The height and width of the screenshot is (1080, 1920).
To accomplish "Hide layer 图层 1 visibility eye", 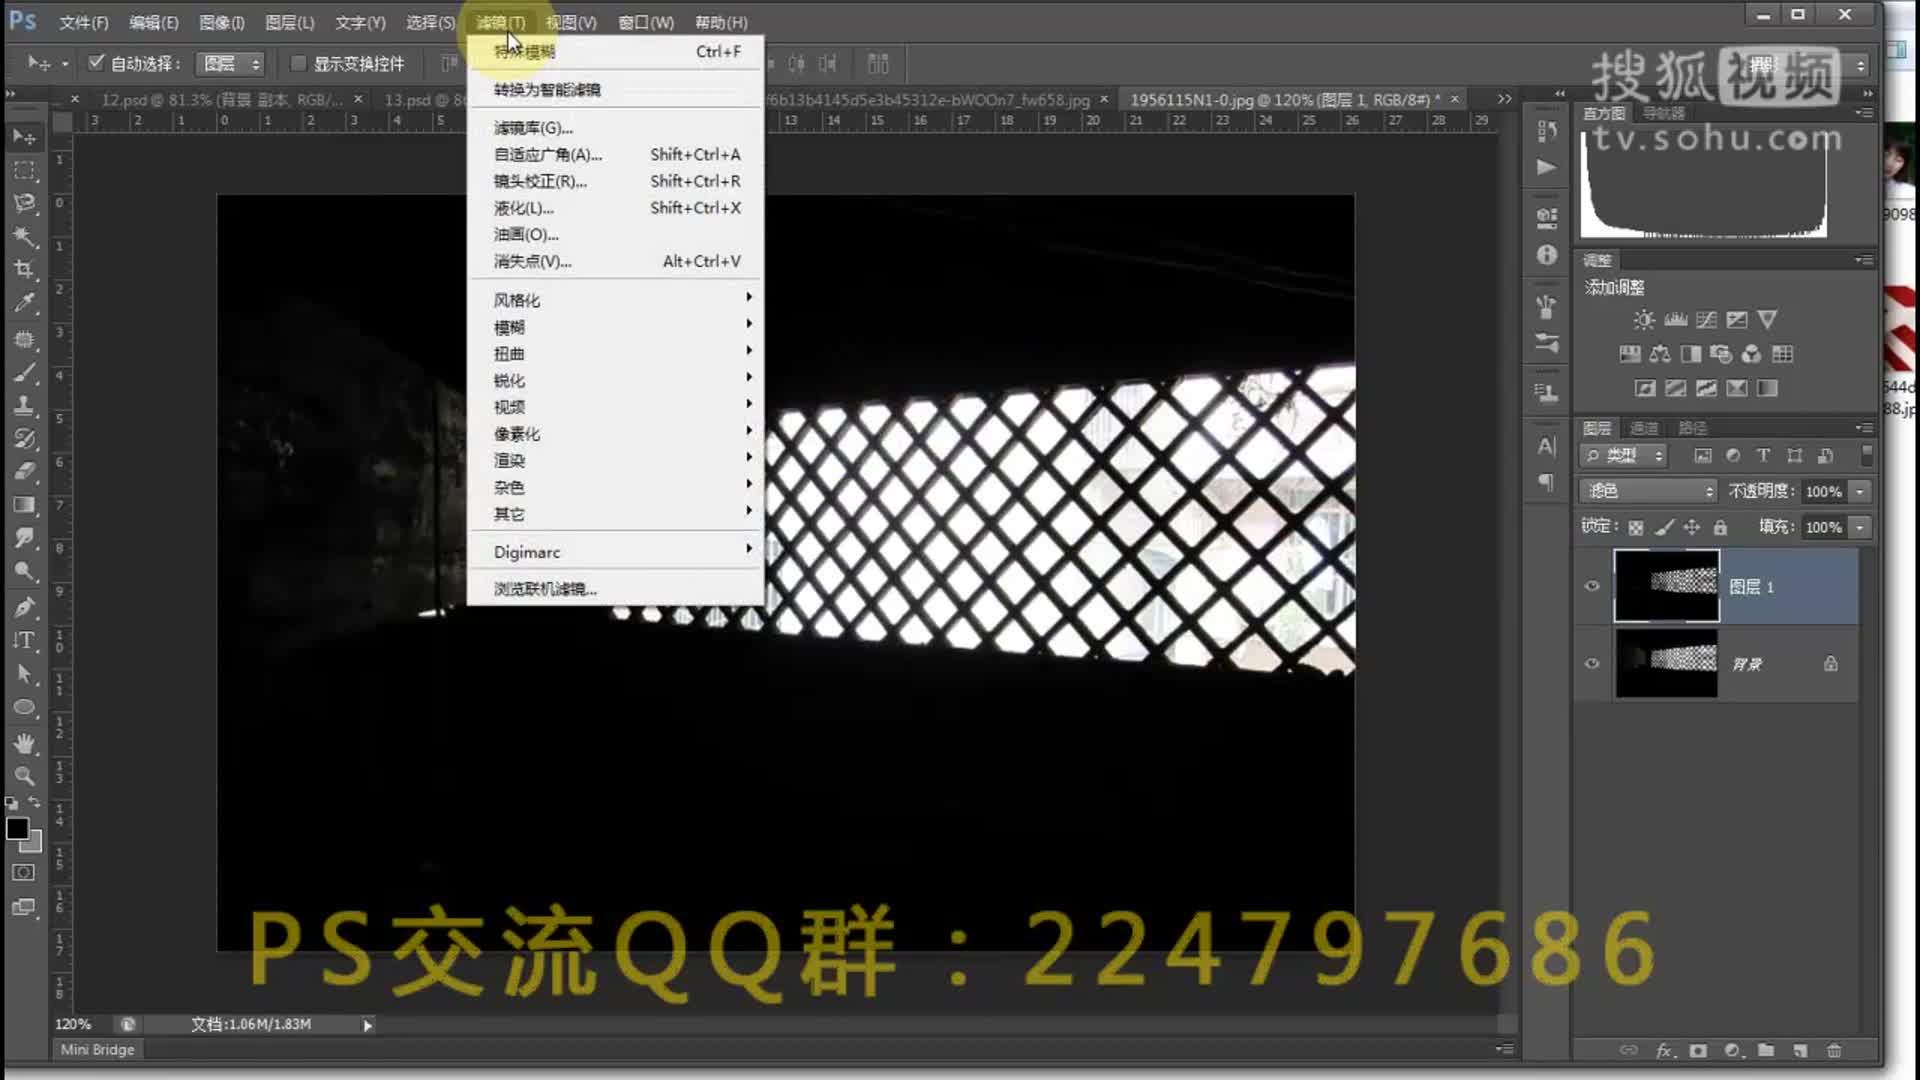I will click(1592, 586).
